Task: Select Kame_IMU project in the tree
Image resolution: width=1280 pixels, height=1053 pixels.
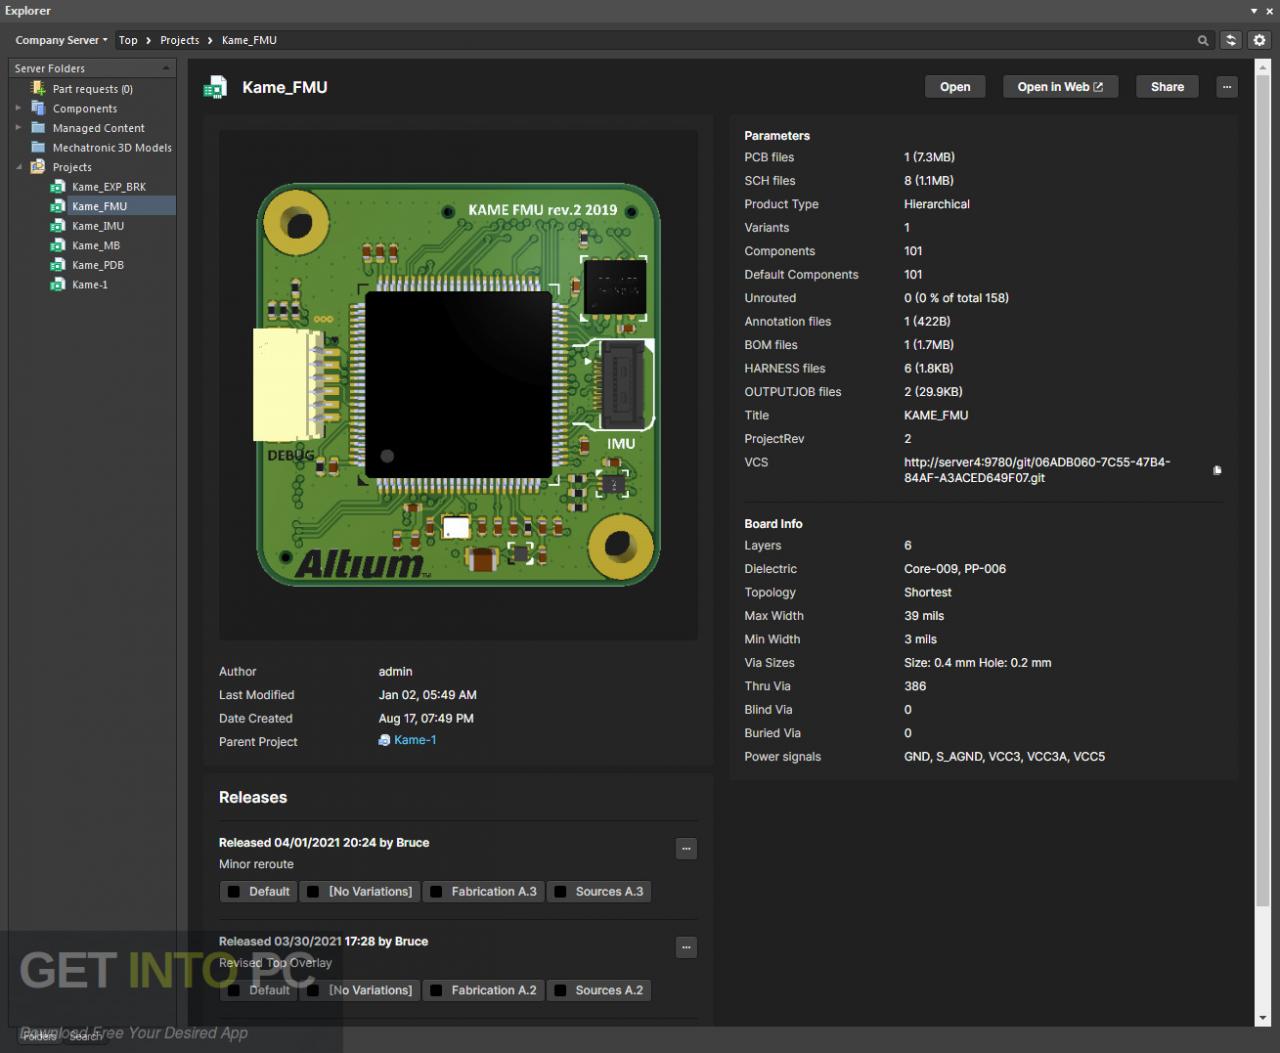Action: click(98, 226)
